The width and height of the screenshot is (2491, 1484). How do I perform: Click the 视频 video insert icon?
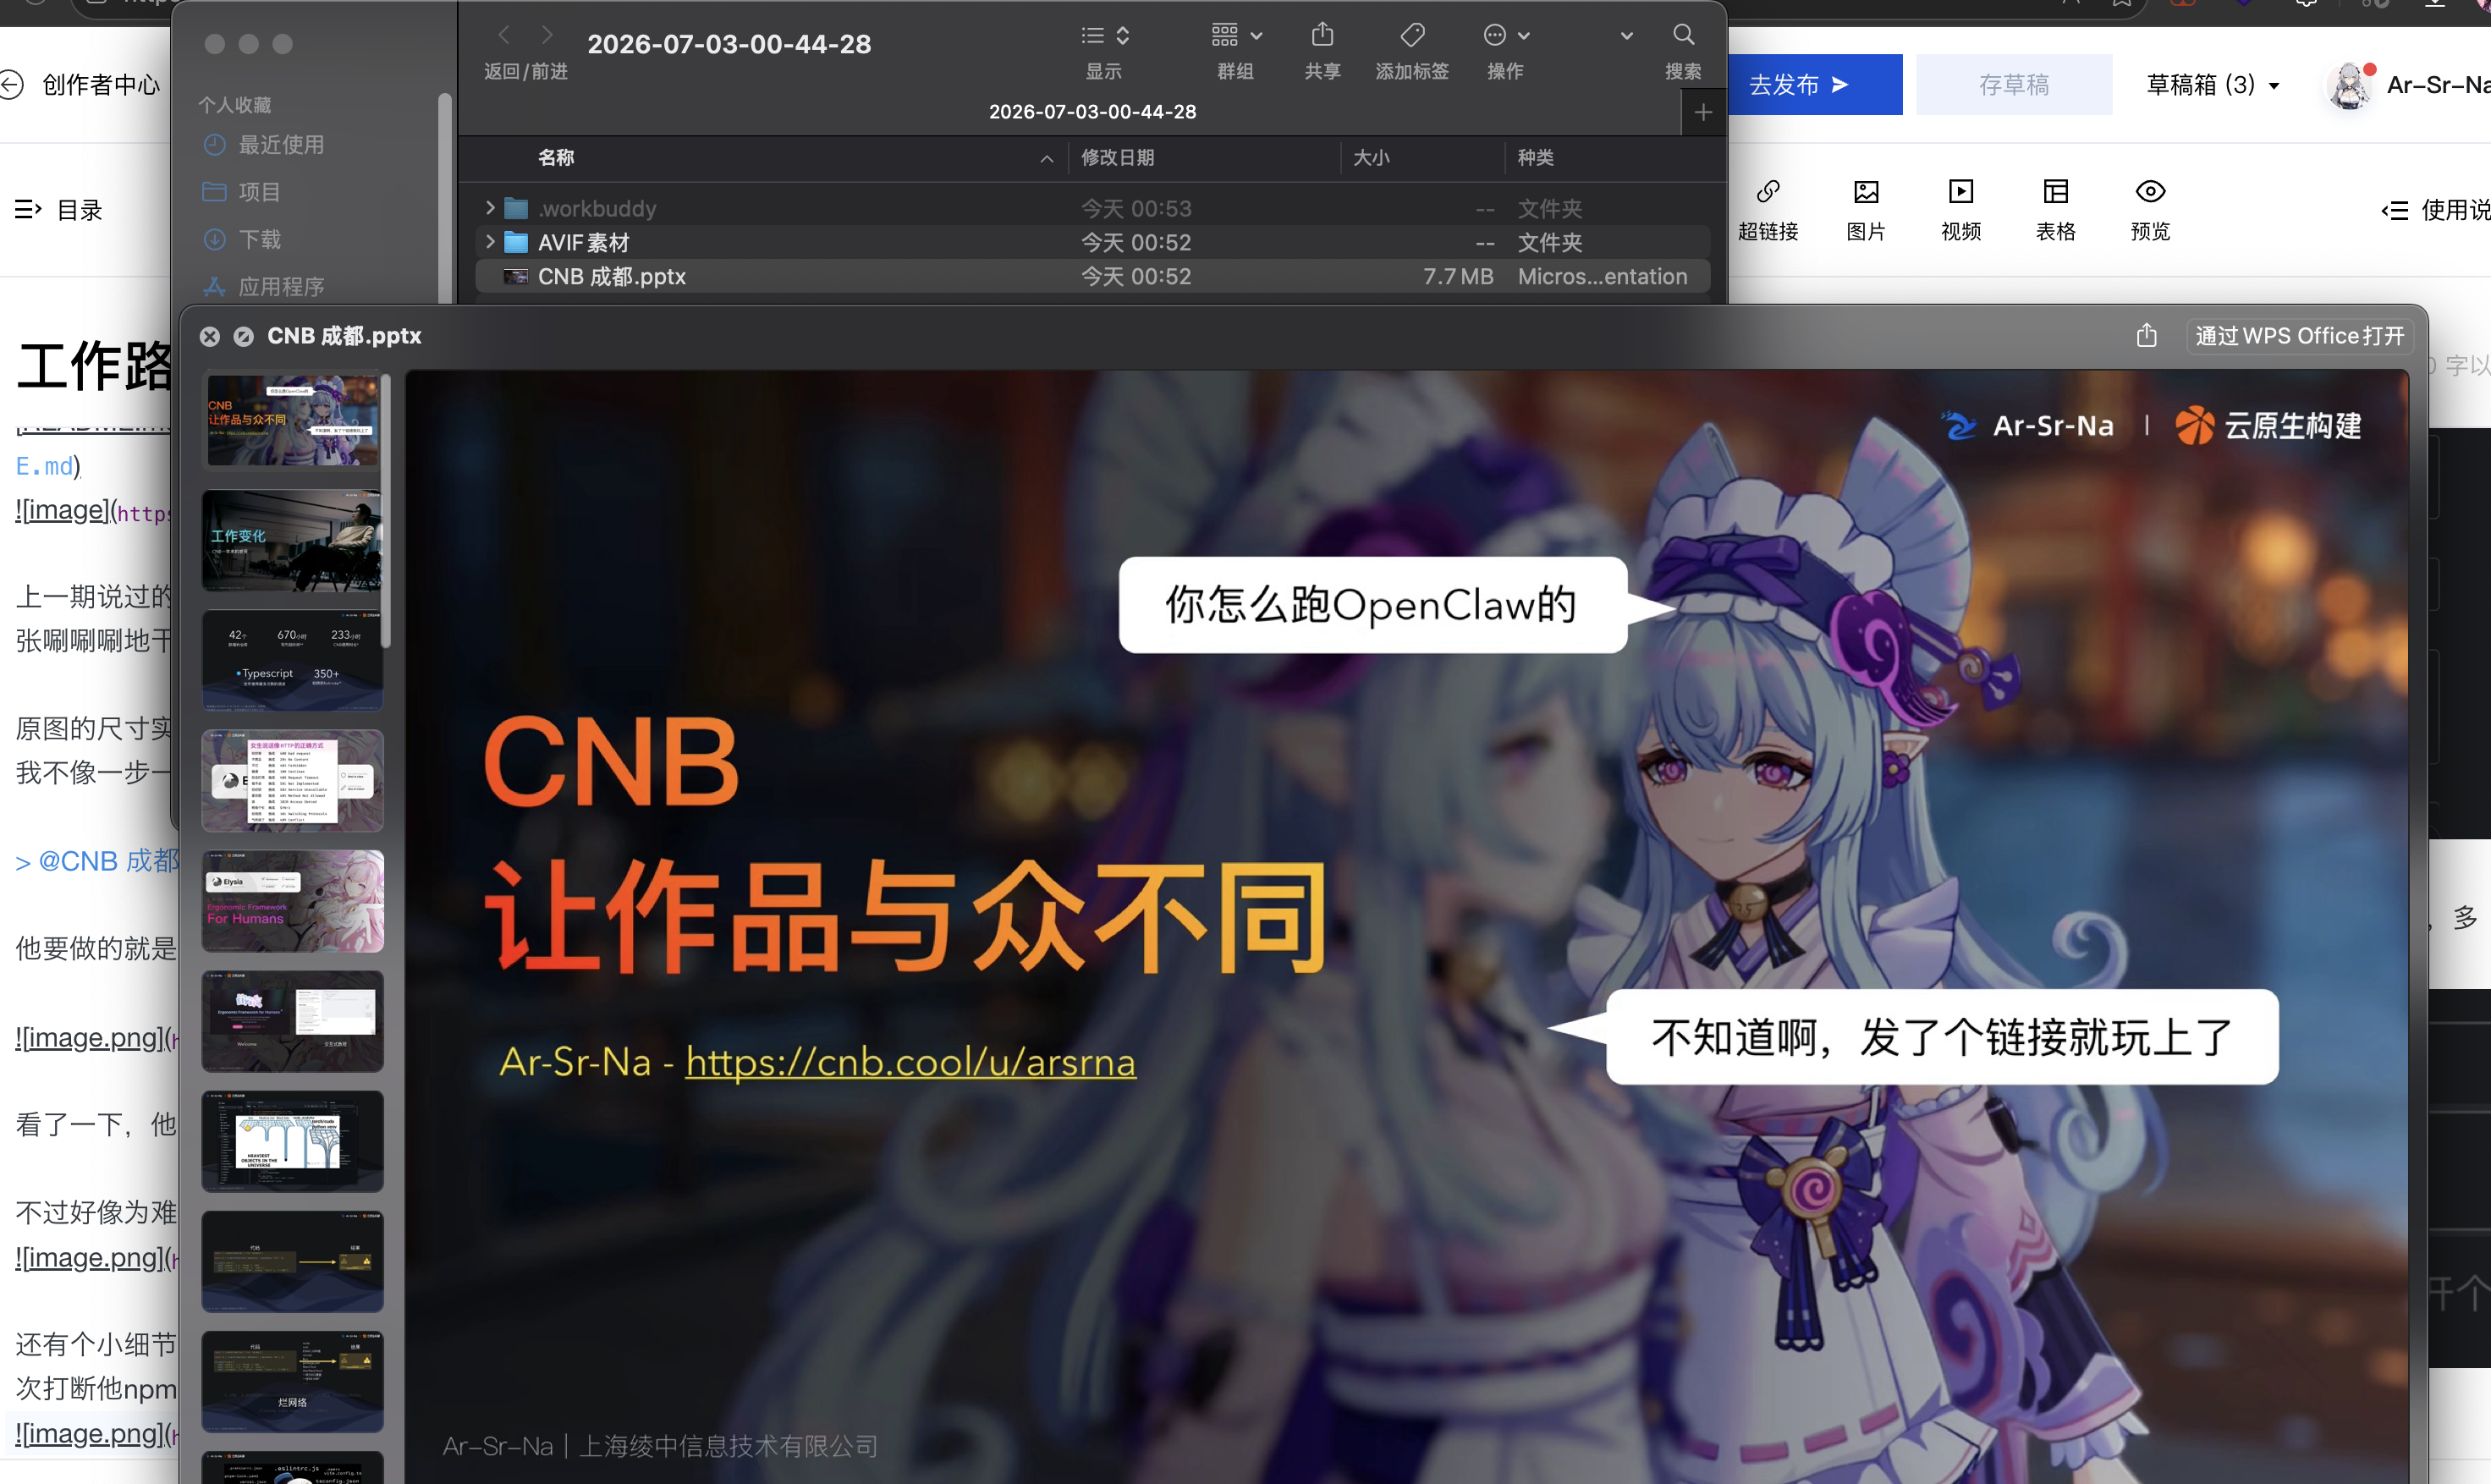(1961, 191)
